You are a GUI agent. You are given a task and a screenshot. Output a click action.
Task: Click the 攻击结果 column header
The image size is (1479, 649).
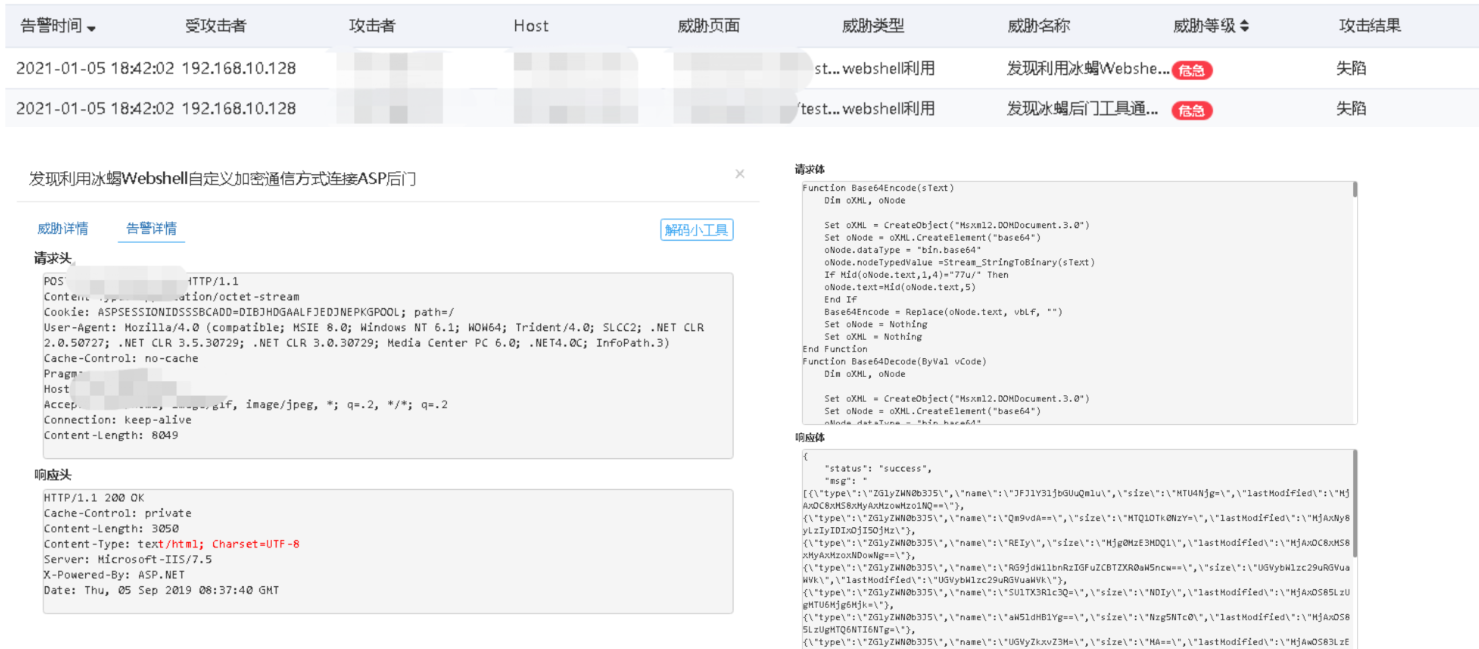pyautogui.click(x=1369, y=26)
